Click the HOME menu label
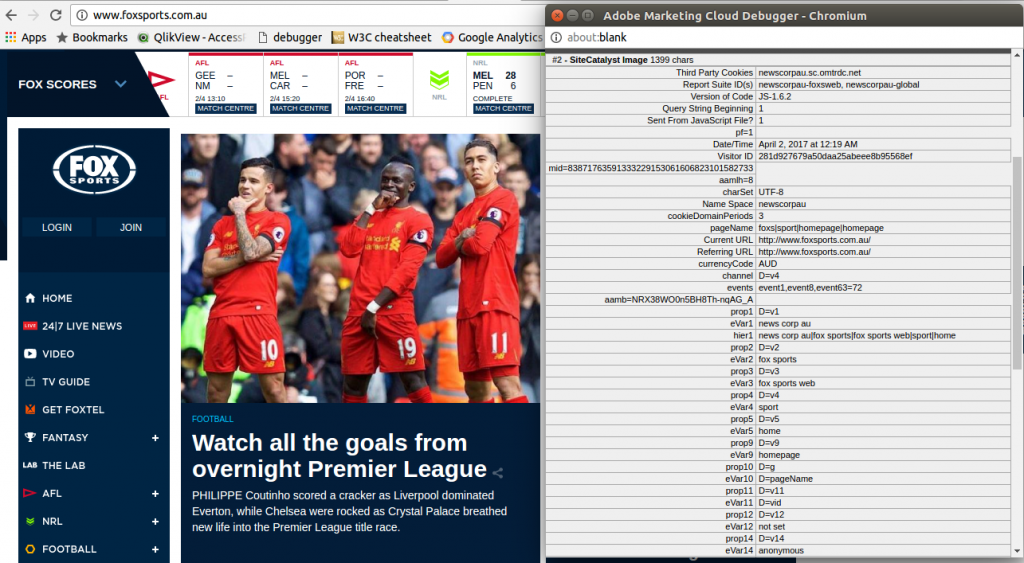 click(x=57, y=298)
